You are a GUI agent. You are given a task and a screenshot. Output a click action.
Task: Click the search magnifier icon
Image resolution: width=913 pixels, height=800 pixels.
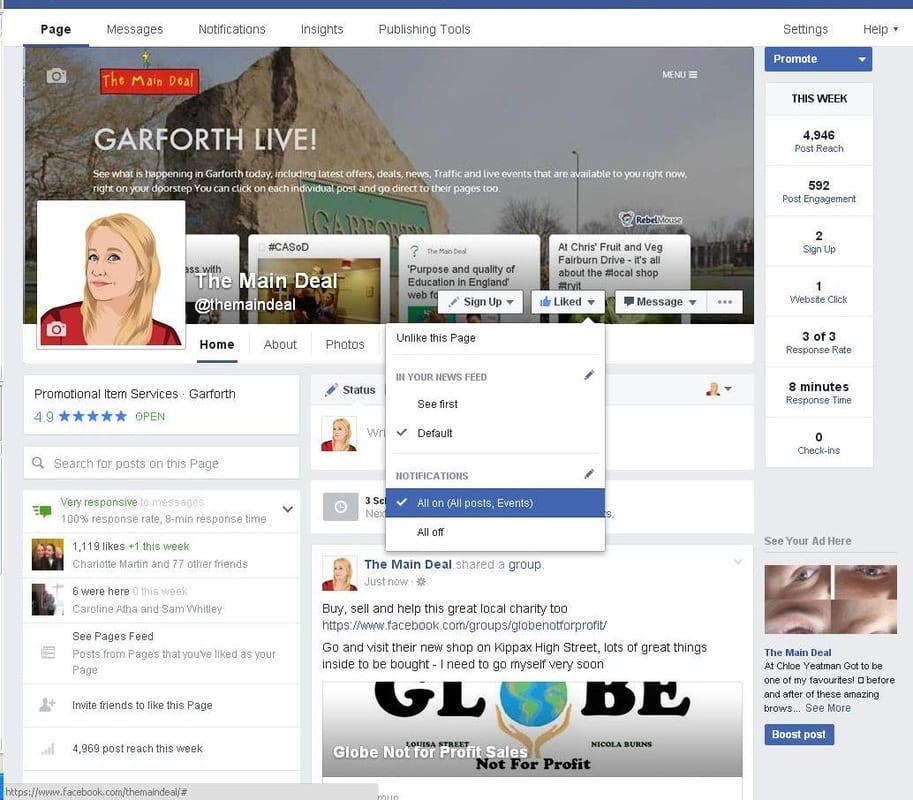tap(38, 463)
